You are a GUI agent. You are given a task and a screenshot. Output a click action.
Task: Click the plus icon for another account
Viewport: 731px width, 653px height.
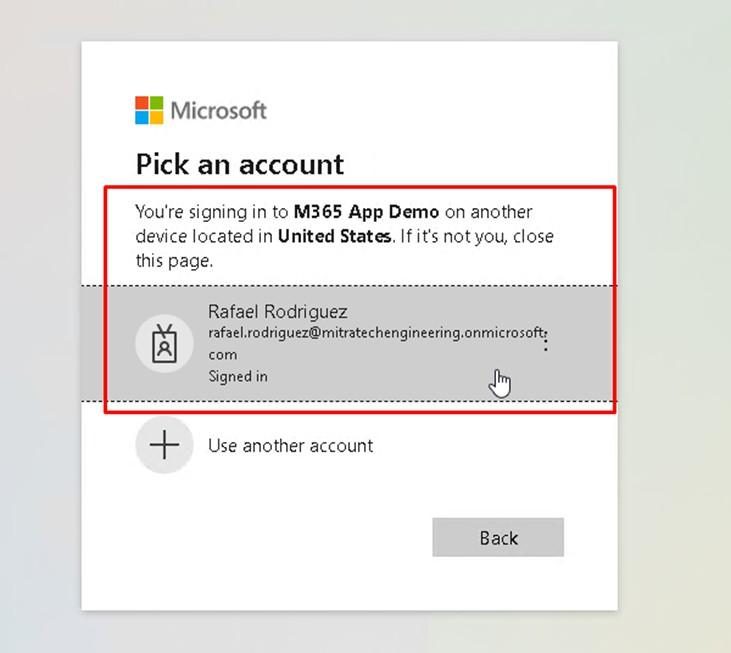tap(164, 445)
